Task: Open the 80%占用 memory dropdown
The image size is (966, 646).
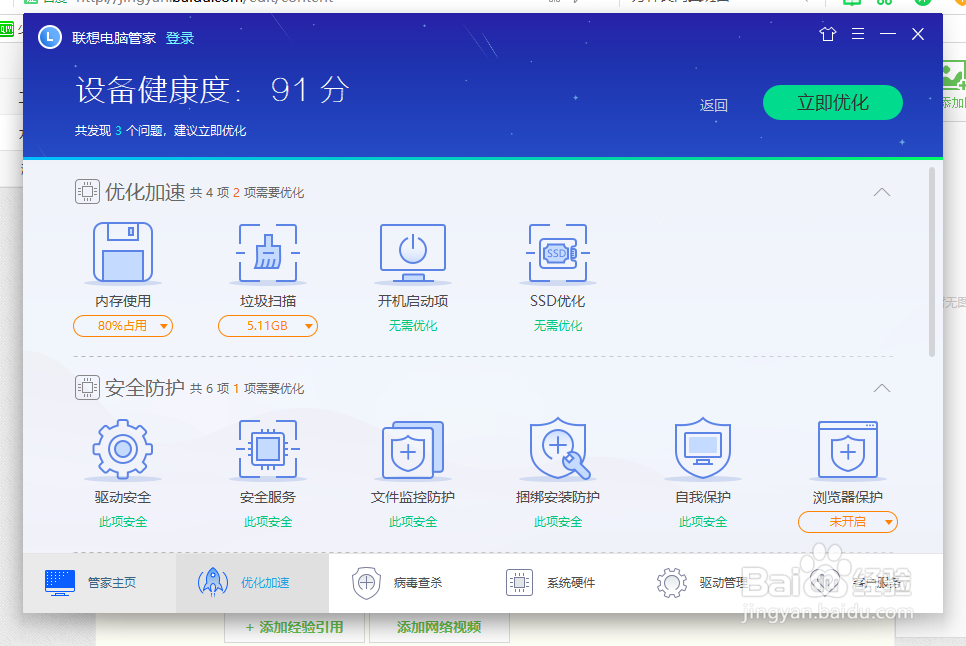Action: 123,326
